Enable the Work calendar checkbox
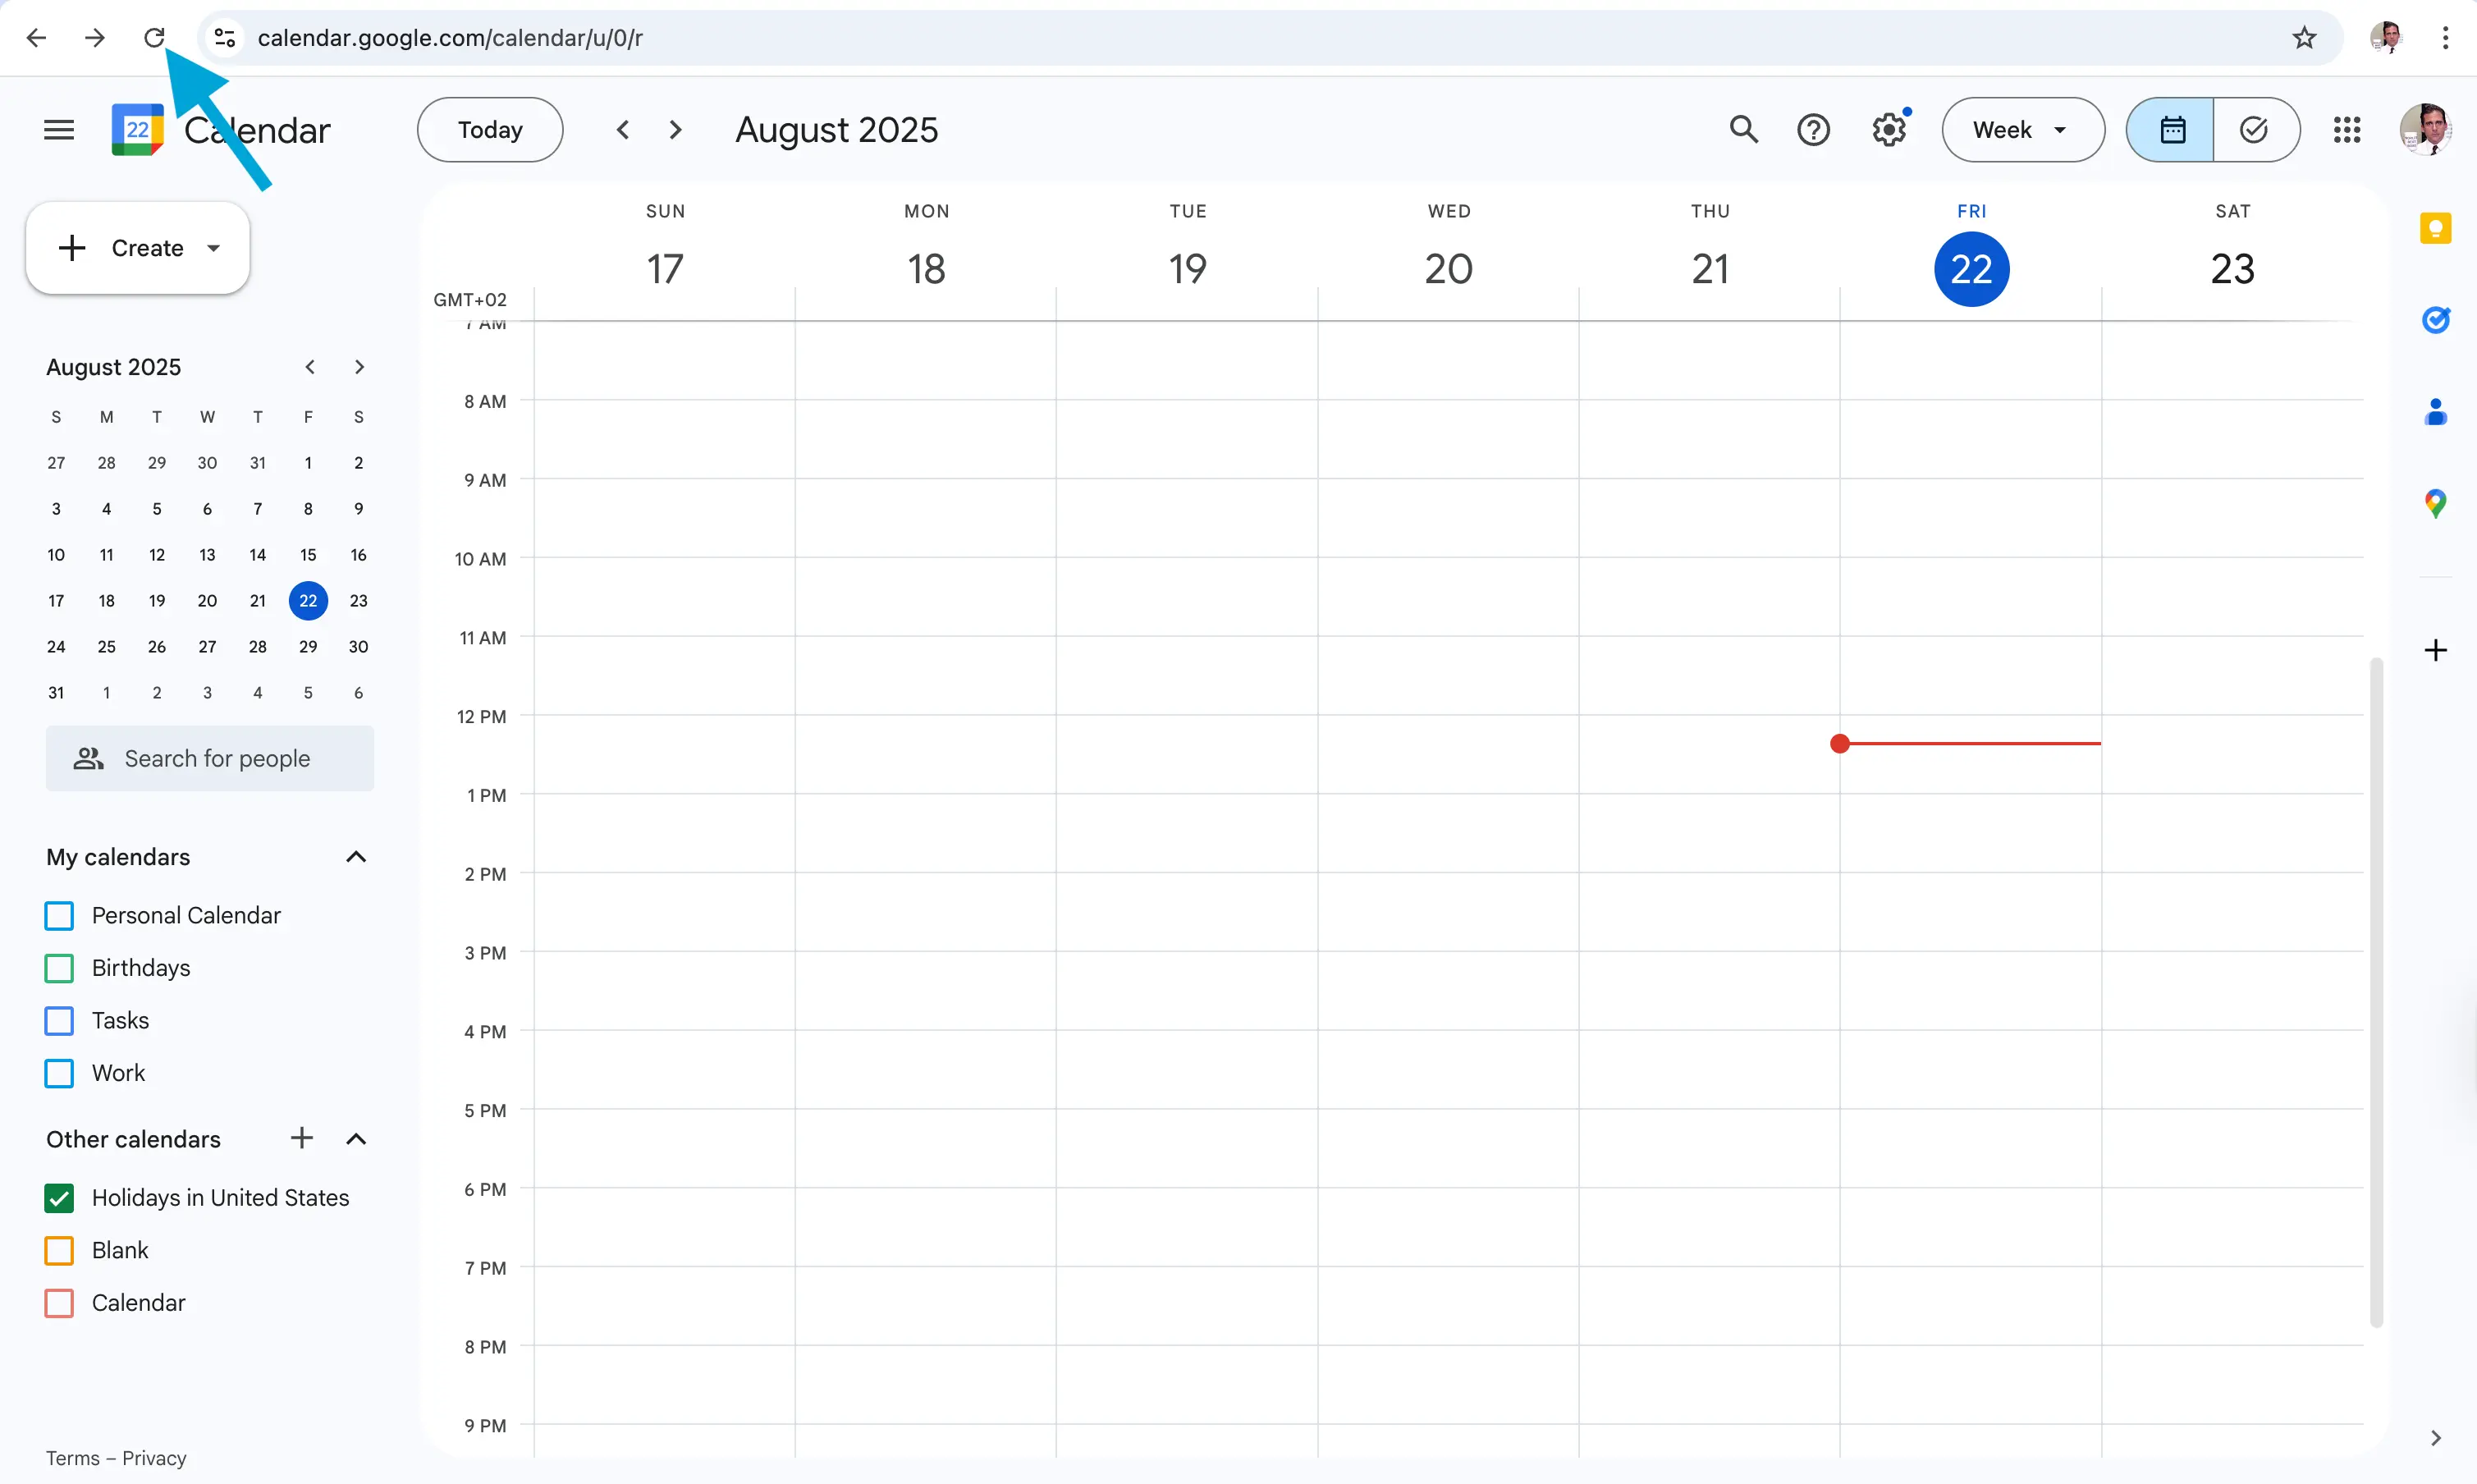The image size is (2477, 1484). click(x=59, y=1073)
